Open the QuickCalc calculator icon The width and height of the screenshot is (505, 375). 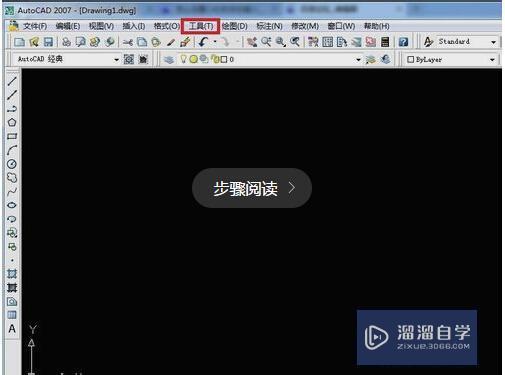tap(385, 42)
